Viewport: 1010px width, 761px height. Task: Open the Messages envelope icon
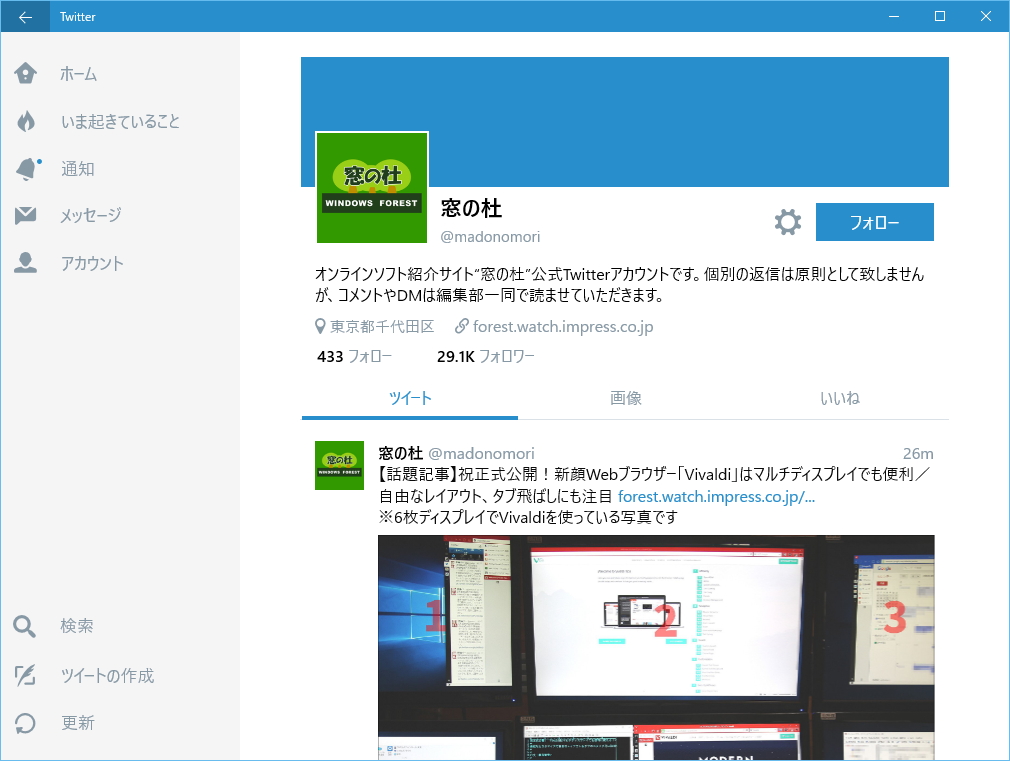click(x=26, y=215)
